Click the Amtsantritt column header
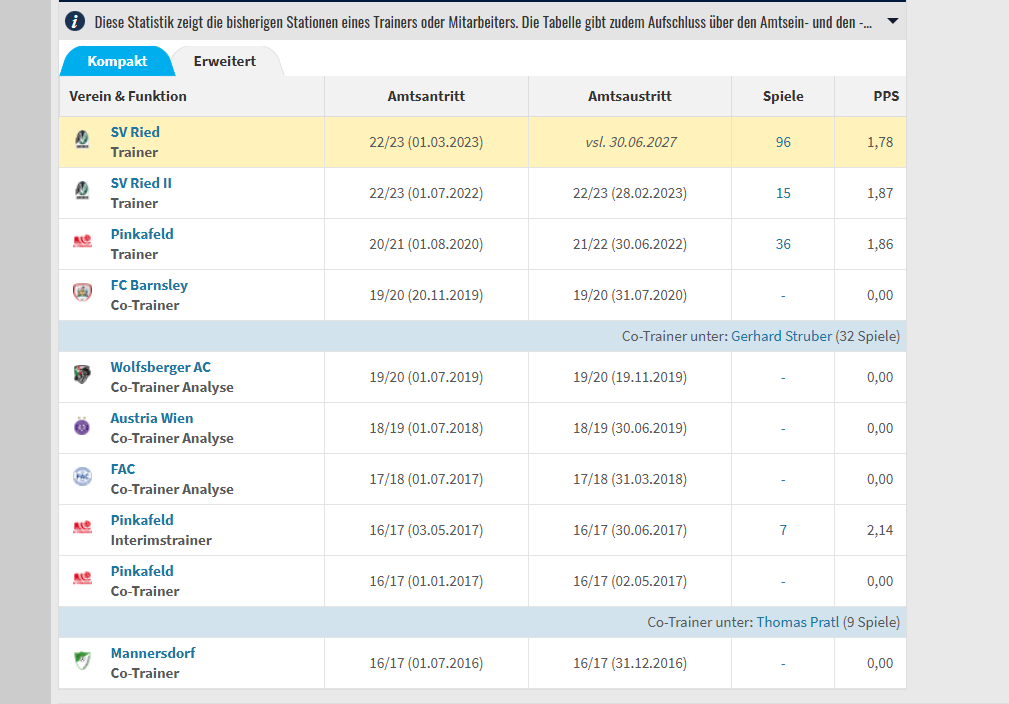 (426, 96)
